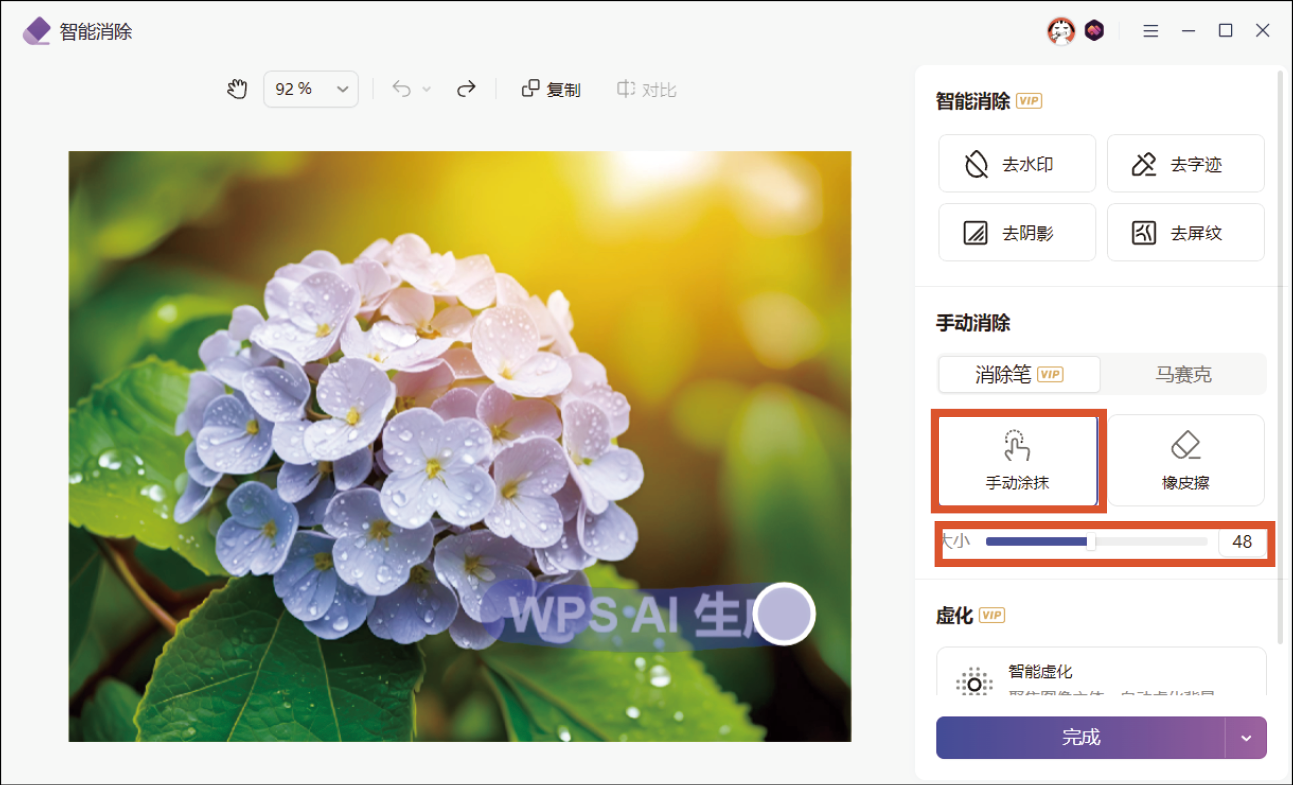Switch to 橡皮擦 eraser mode
The width and height of the screenshot is (1293, 785).
click(1186, 461)
